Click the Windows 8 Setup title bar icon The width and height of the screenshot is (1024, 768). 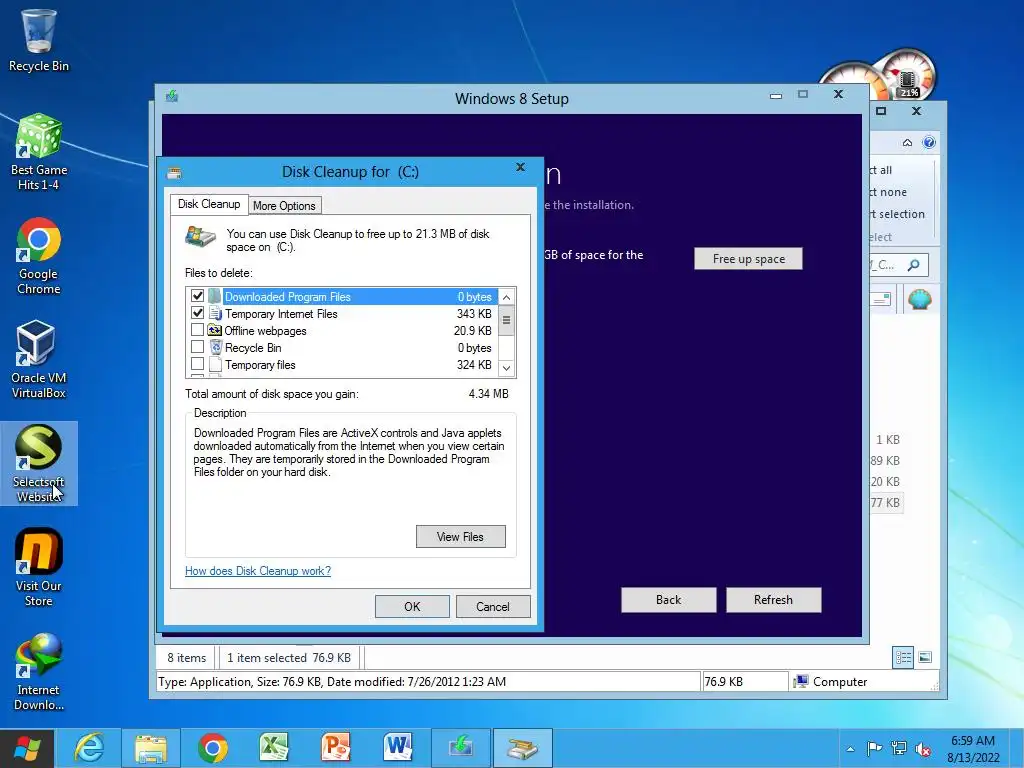[172, 97]
